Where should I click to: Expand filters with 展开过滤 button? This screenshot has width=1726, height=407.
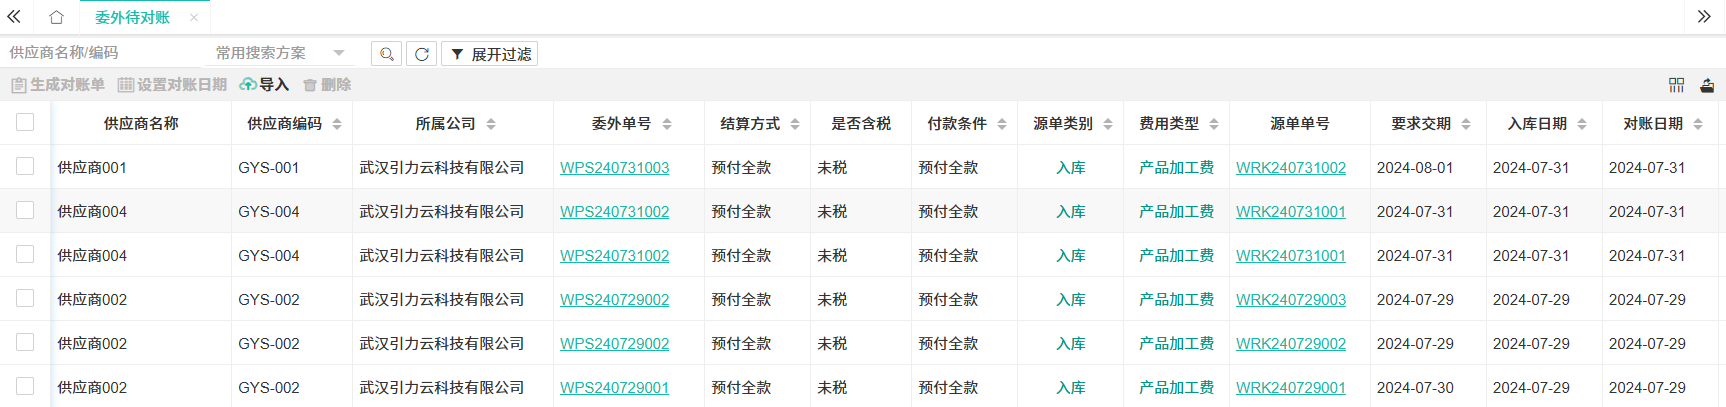click(x=490, y=54)
